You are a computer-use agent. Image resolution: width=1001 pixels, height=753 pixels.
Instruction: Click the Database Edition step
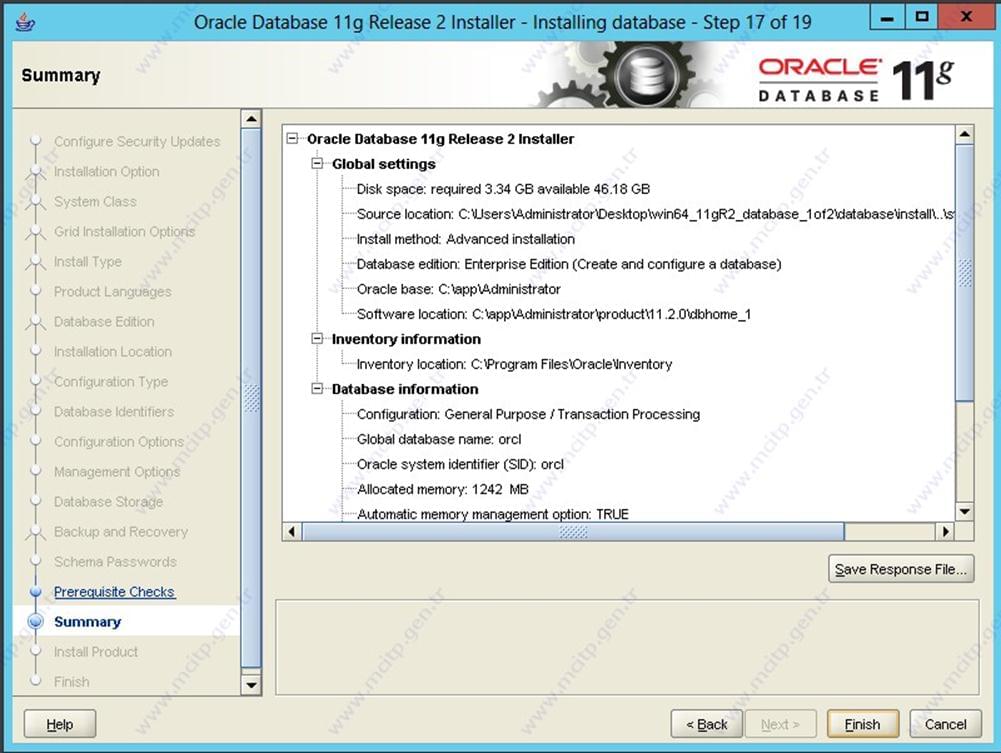click(104, 321)
